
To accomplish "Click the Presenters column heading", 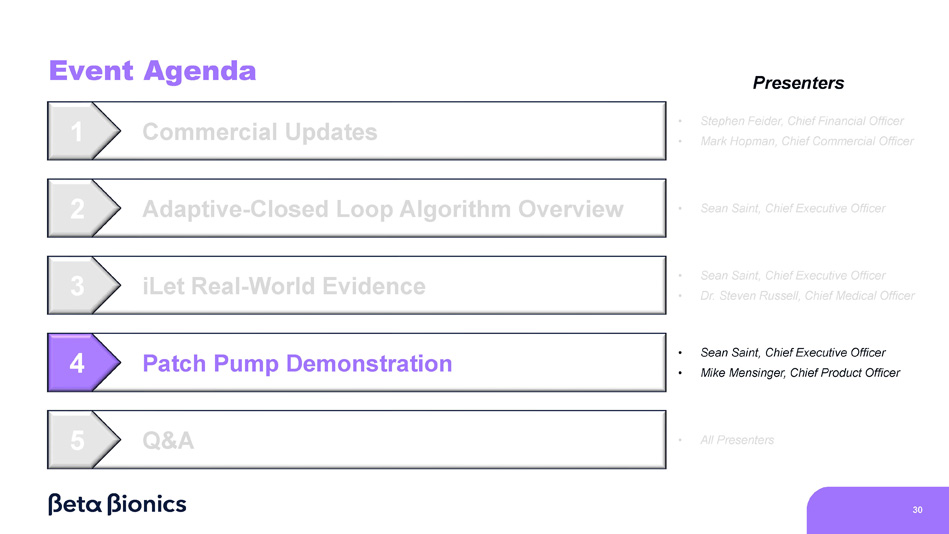I will 798,83.
